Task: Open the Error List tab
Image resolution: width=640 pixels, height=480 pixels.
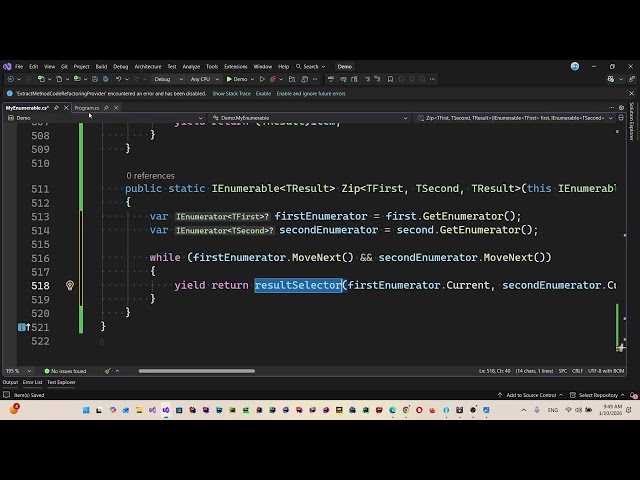Action: coord(33,382)
